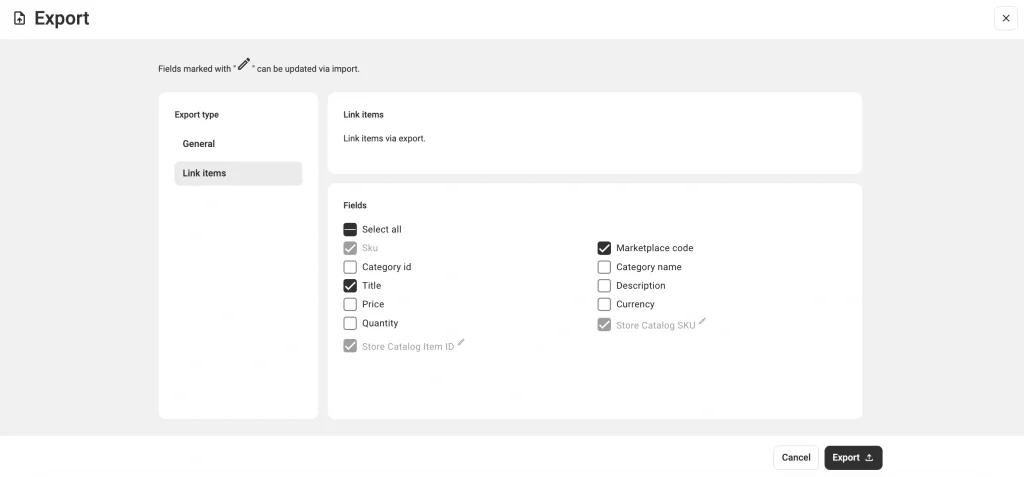The height and width of the screenshot is (477, 1024).
Task: Enable the Category name checkbox
Action: tap(604, 267)
